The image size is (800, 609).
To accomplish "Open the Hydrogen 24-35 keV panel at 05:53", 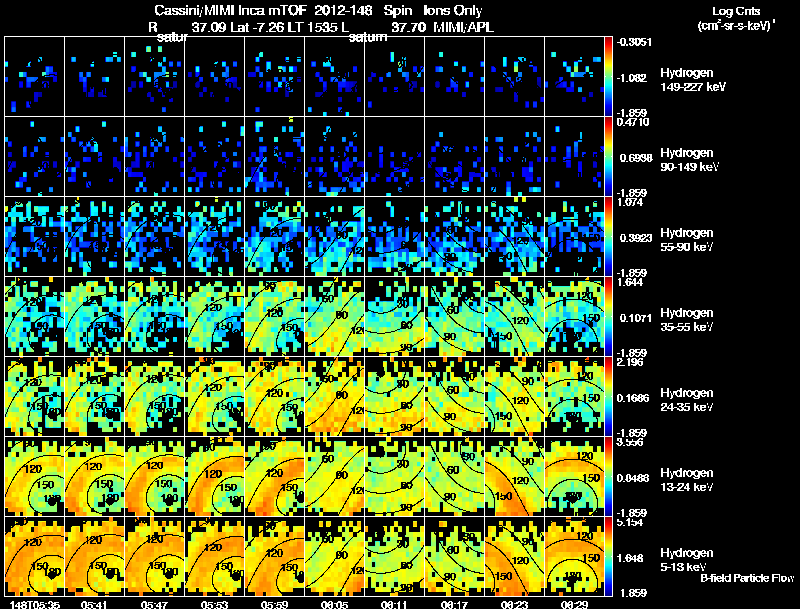I will [215, 397].
